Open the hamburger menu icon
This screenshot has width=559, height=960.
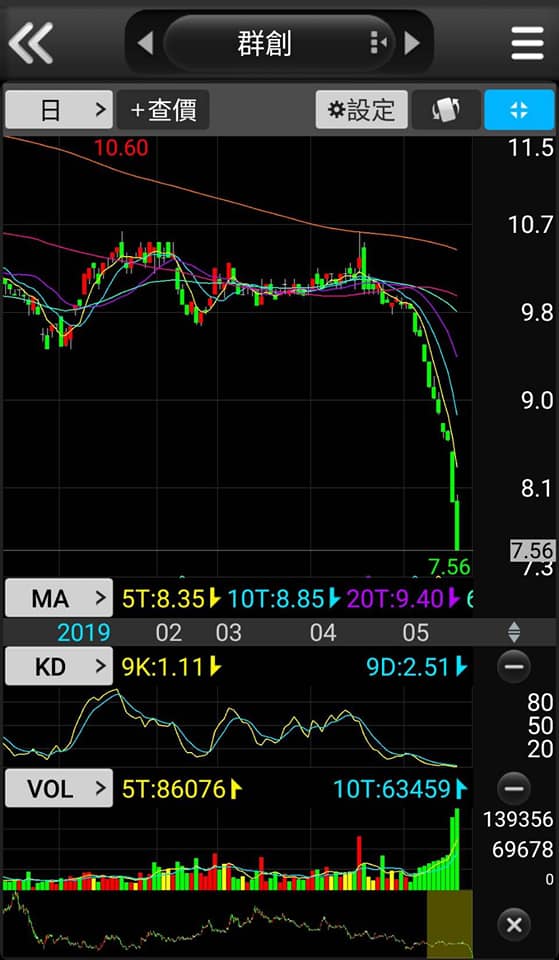527,43
